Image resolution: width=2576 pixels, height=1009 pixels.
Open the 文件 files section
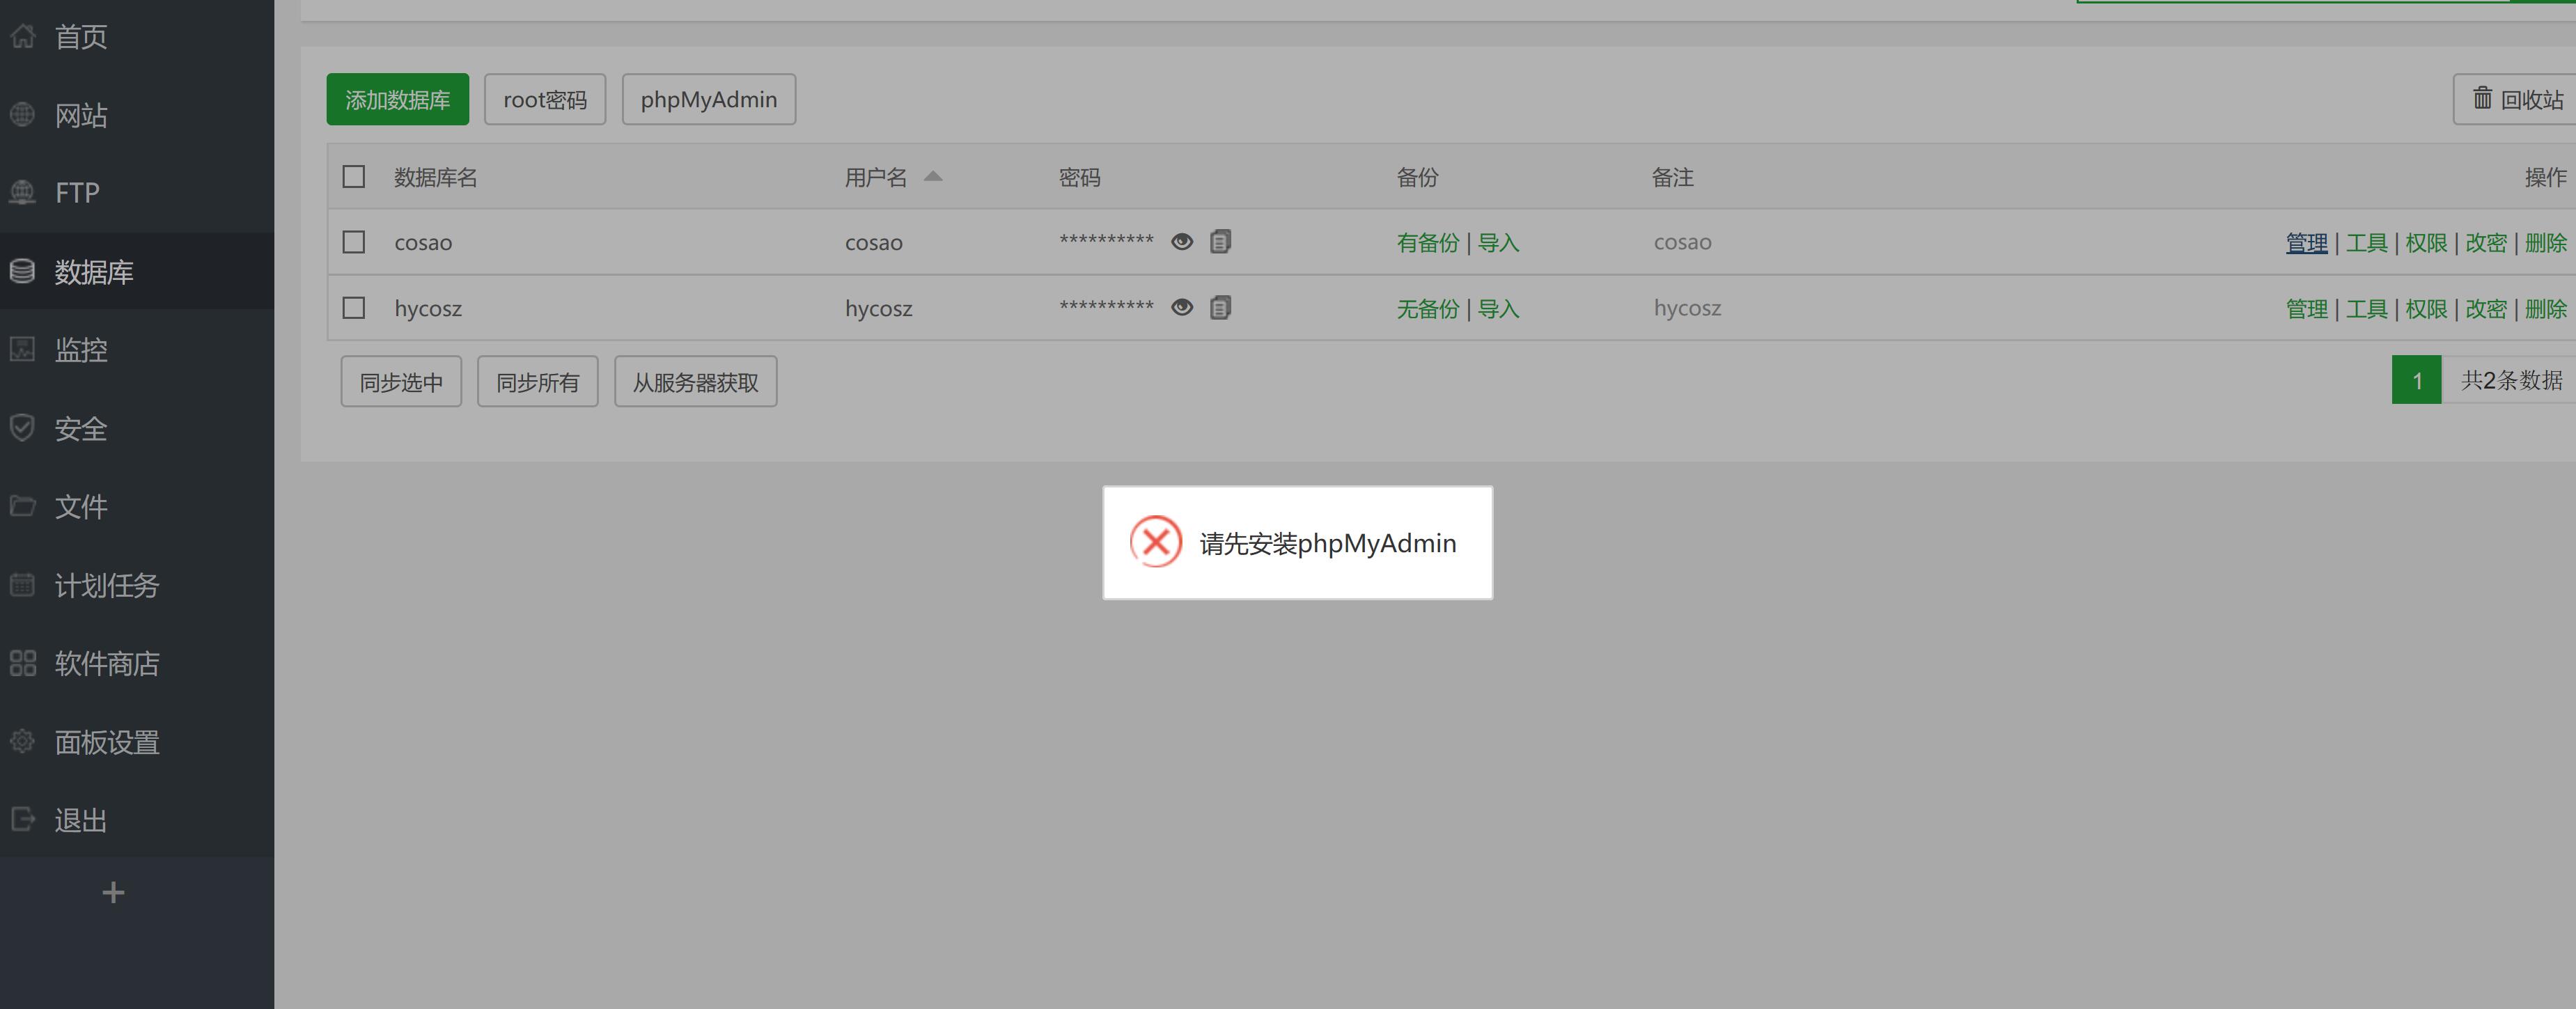pyautogui.click(x=80, y=507)
